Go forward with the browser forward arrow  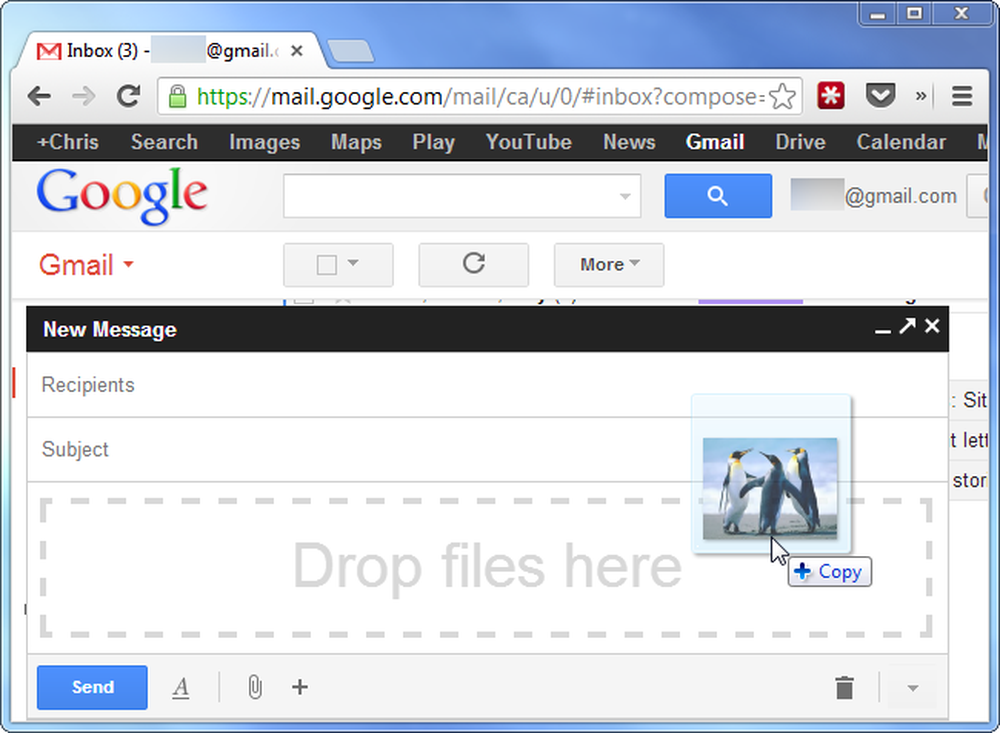pos(84,97)
